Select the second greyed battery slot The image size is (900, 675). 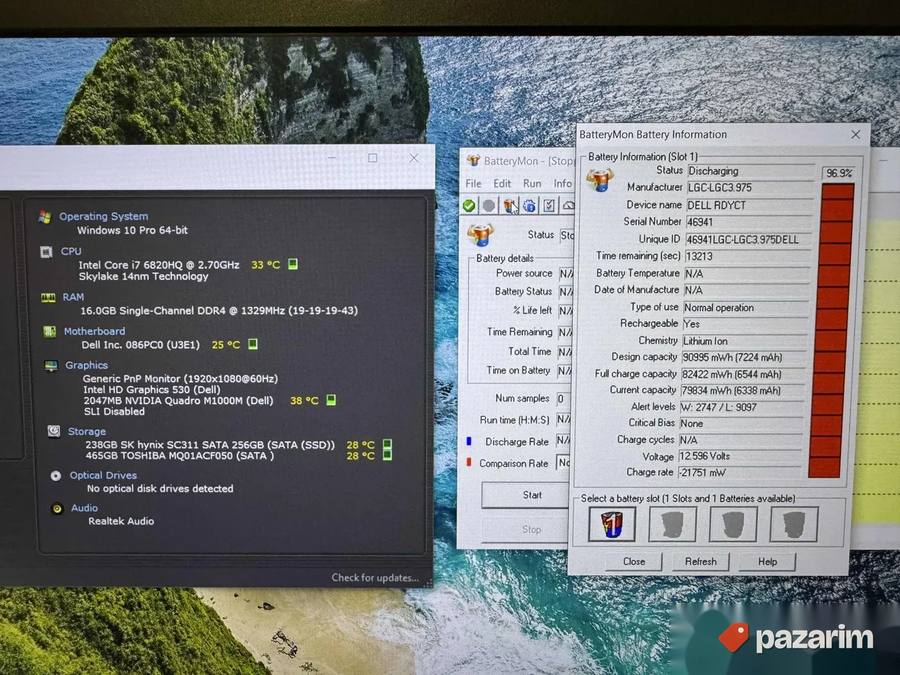(673, 523)
